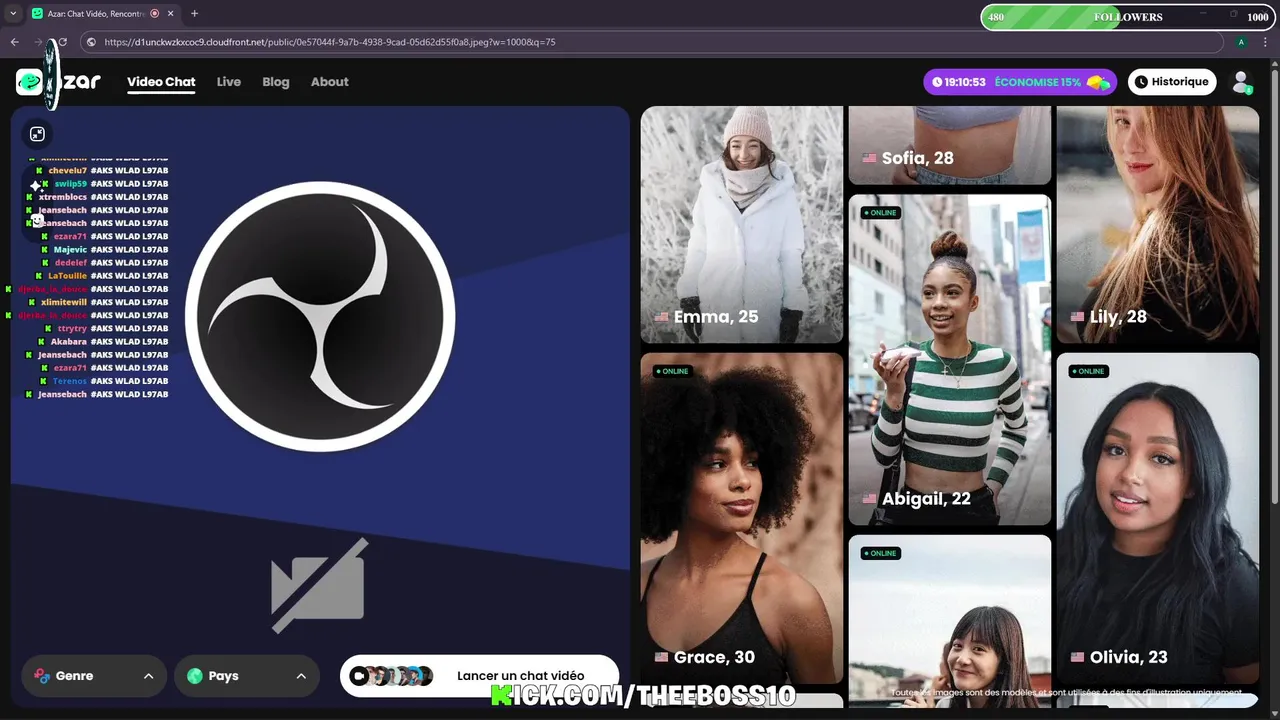The width and height of the screenshot is (1280, 720).
Task: Click the 19:10:53 countdown timer
Action: pyautogui.click(x=965, y=82)
